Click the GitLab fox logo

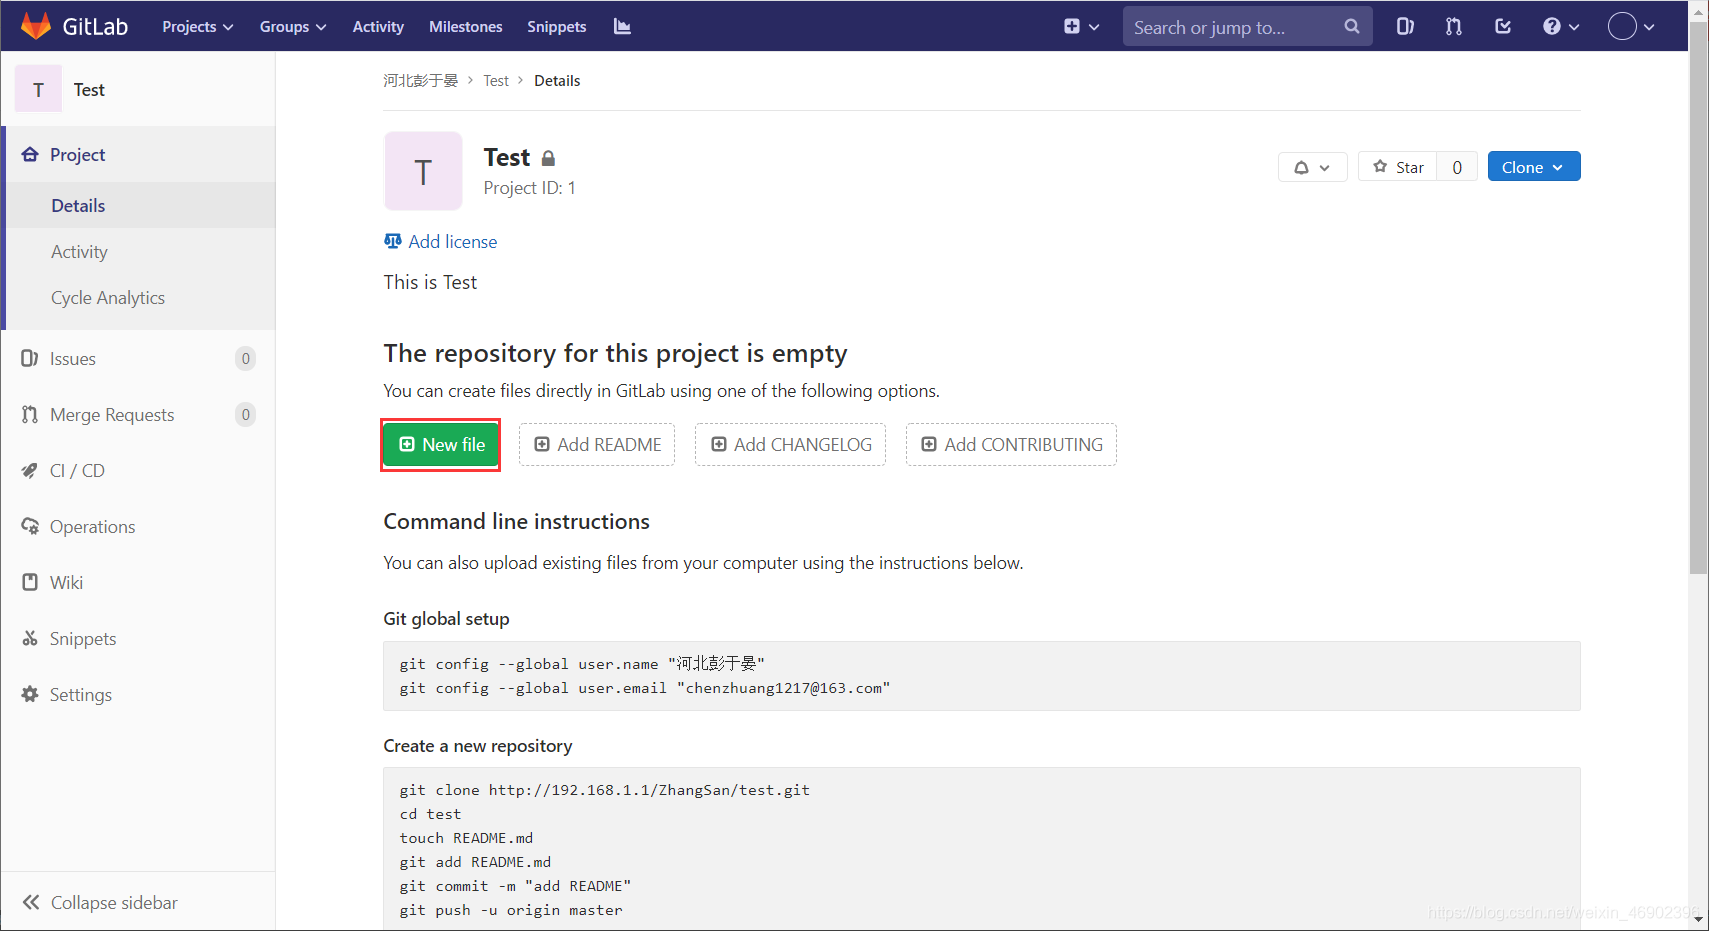pyautogui.click(x=36, y=26)
